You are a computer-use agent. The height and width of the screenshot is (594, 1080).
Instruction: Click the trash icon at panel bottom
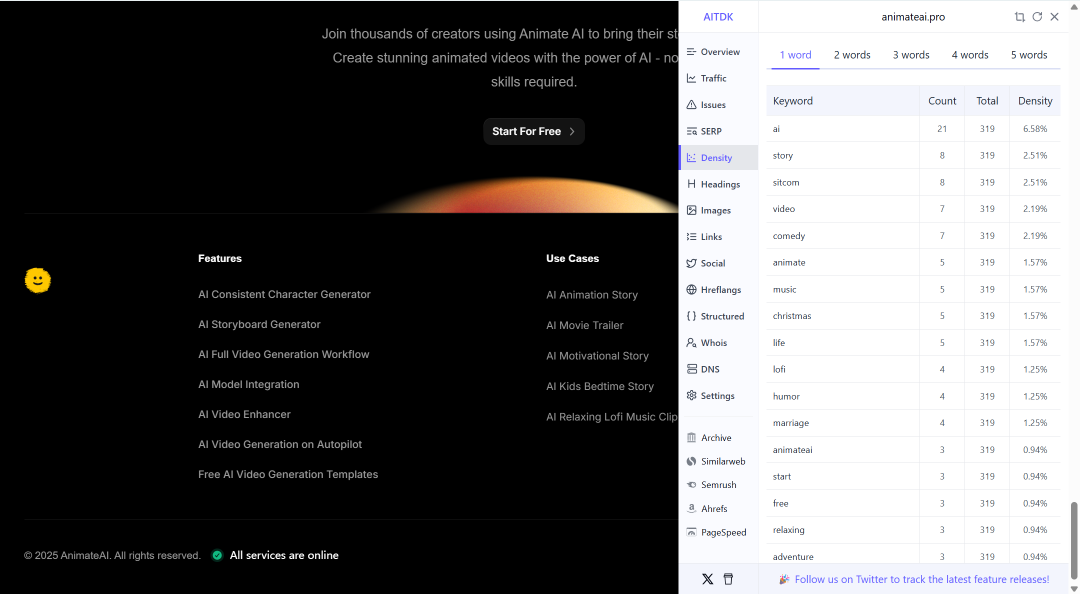pyautogui.click(x=728, y=579)
